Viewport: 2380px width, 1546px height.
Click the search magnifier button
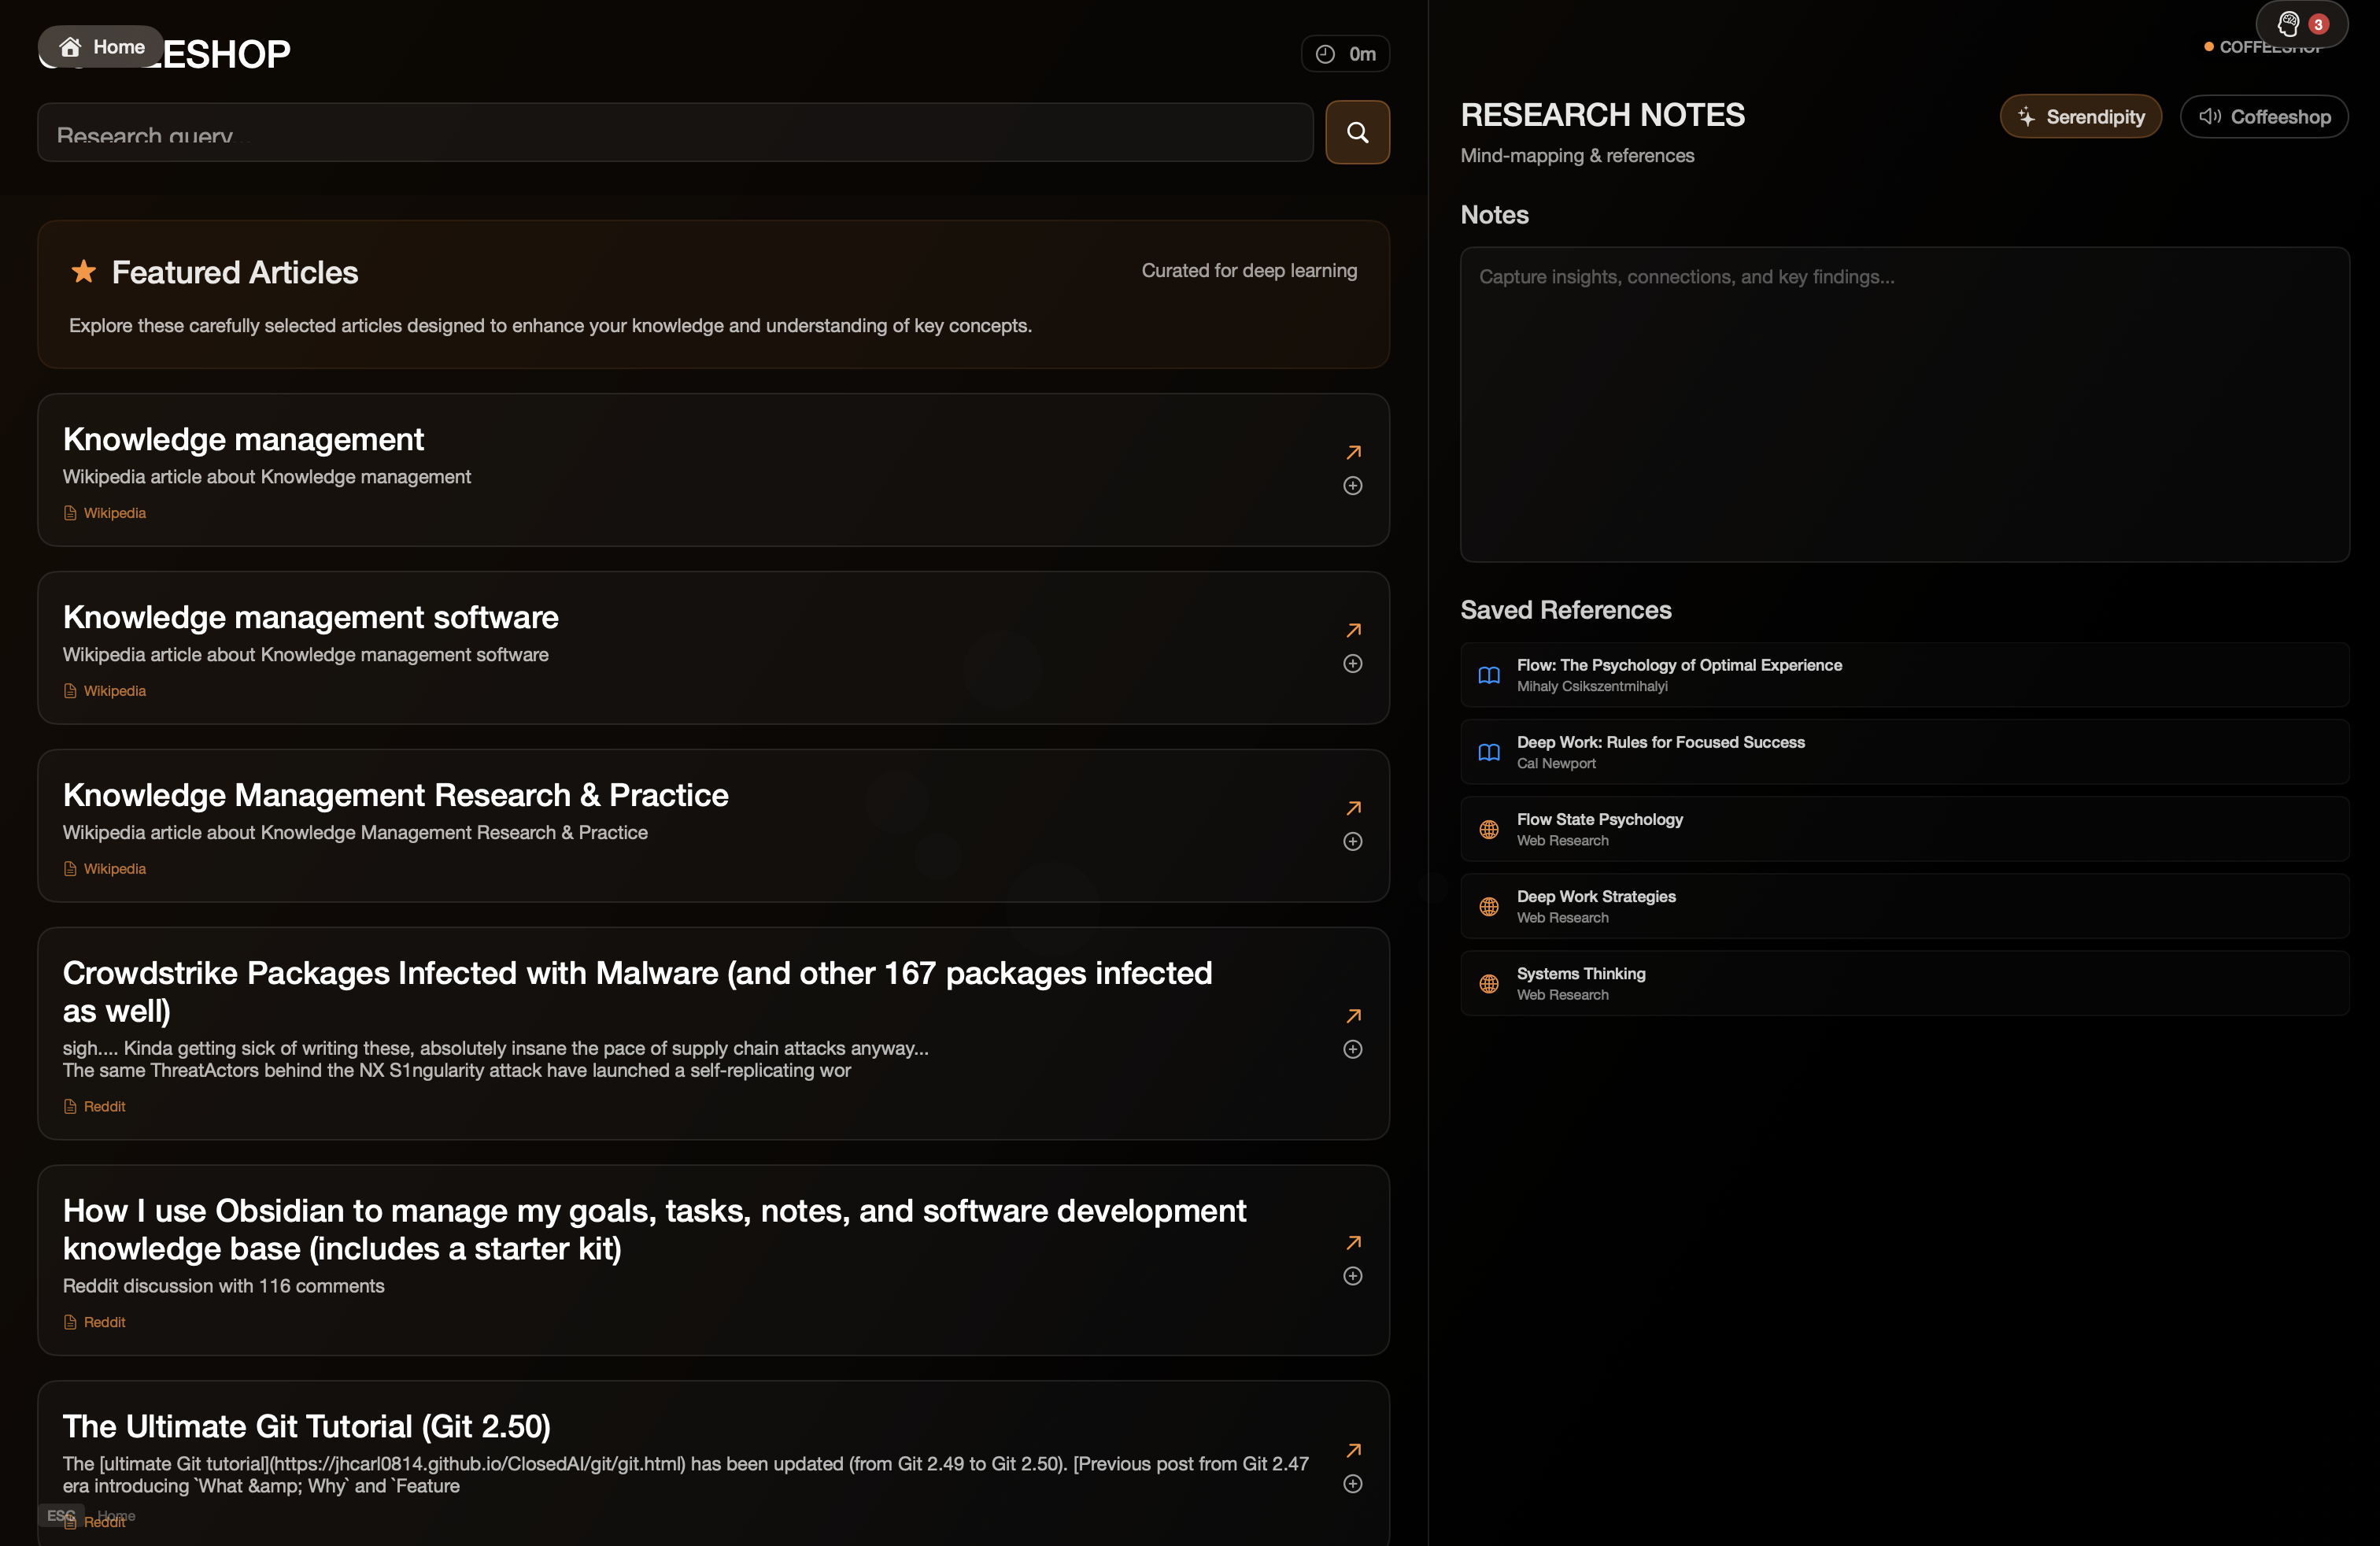1357,132
